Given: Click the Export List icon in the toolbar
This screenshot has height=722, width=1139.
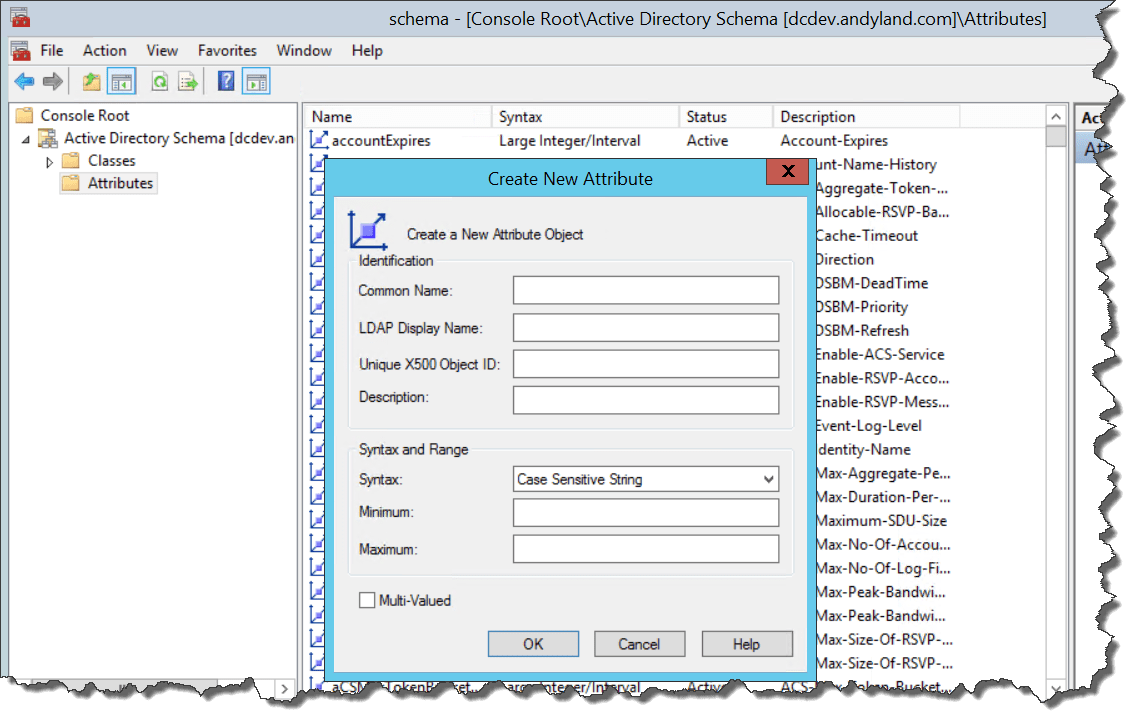Looking at the screenshot, I should point(188,81).
